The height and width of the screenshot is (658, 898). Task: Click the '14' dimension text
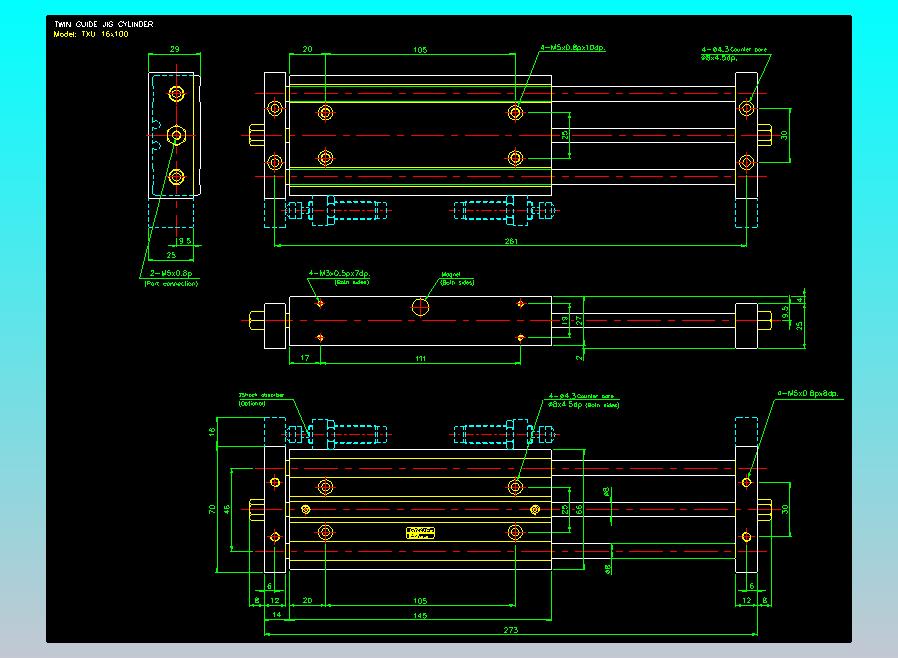click(x=277, y=614)
